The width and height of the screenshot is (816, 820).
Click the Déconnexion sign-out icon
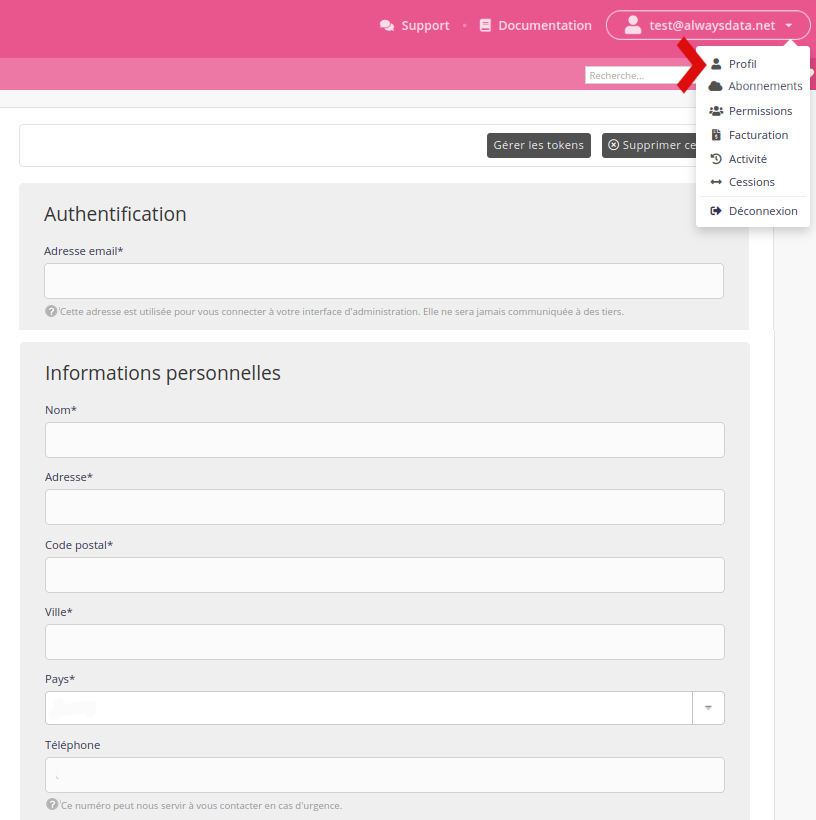click(716, 211)
